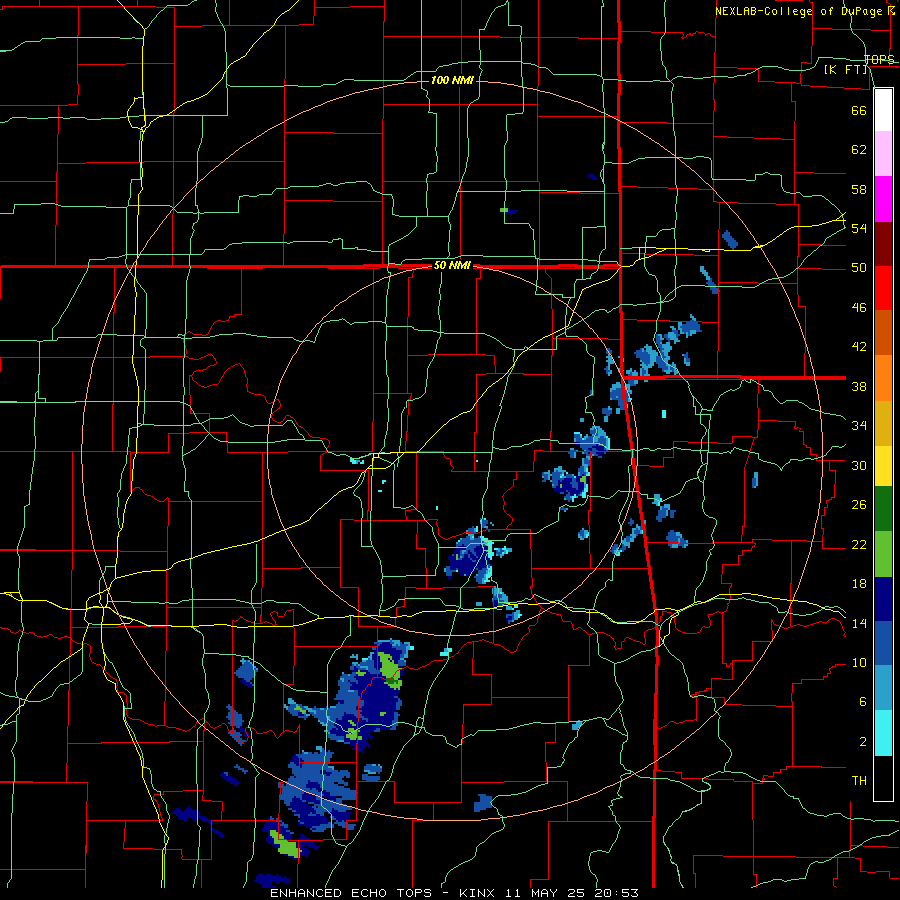Click the 66 legend value
The image size is (900, 900).
click(859, 110)
